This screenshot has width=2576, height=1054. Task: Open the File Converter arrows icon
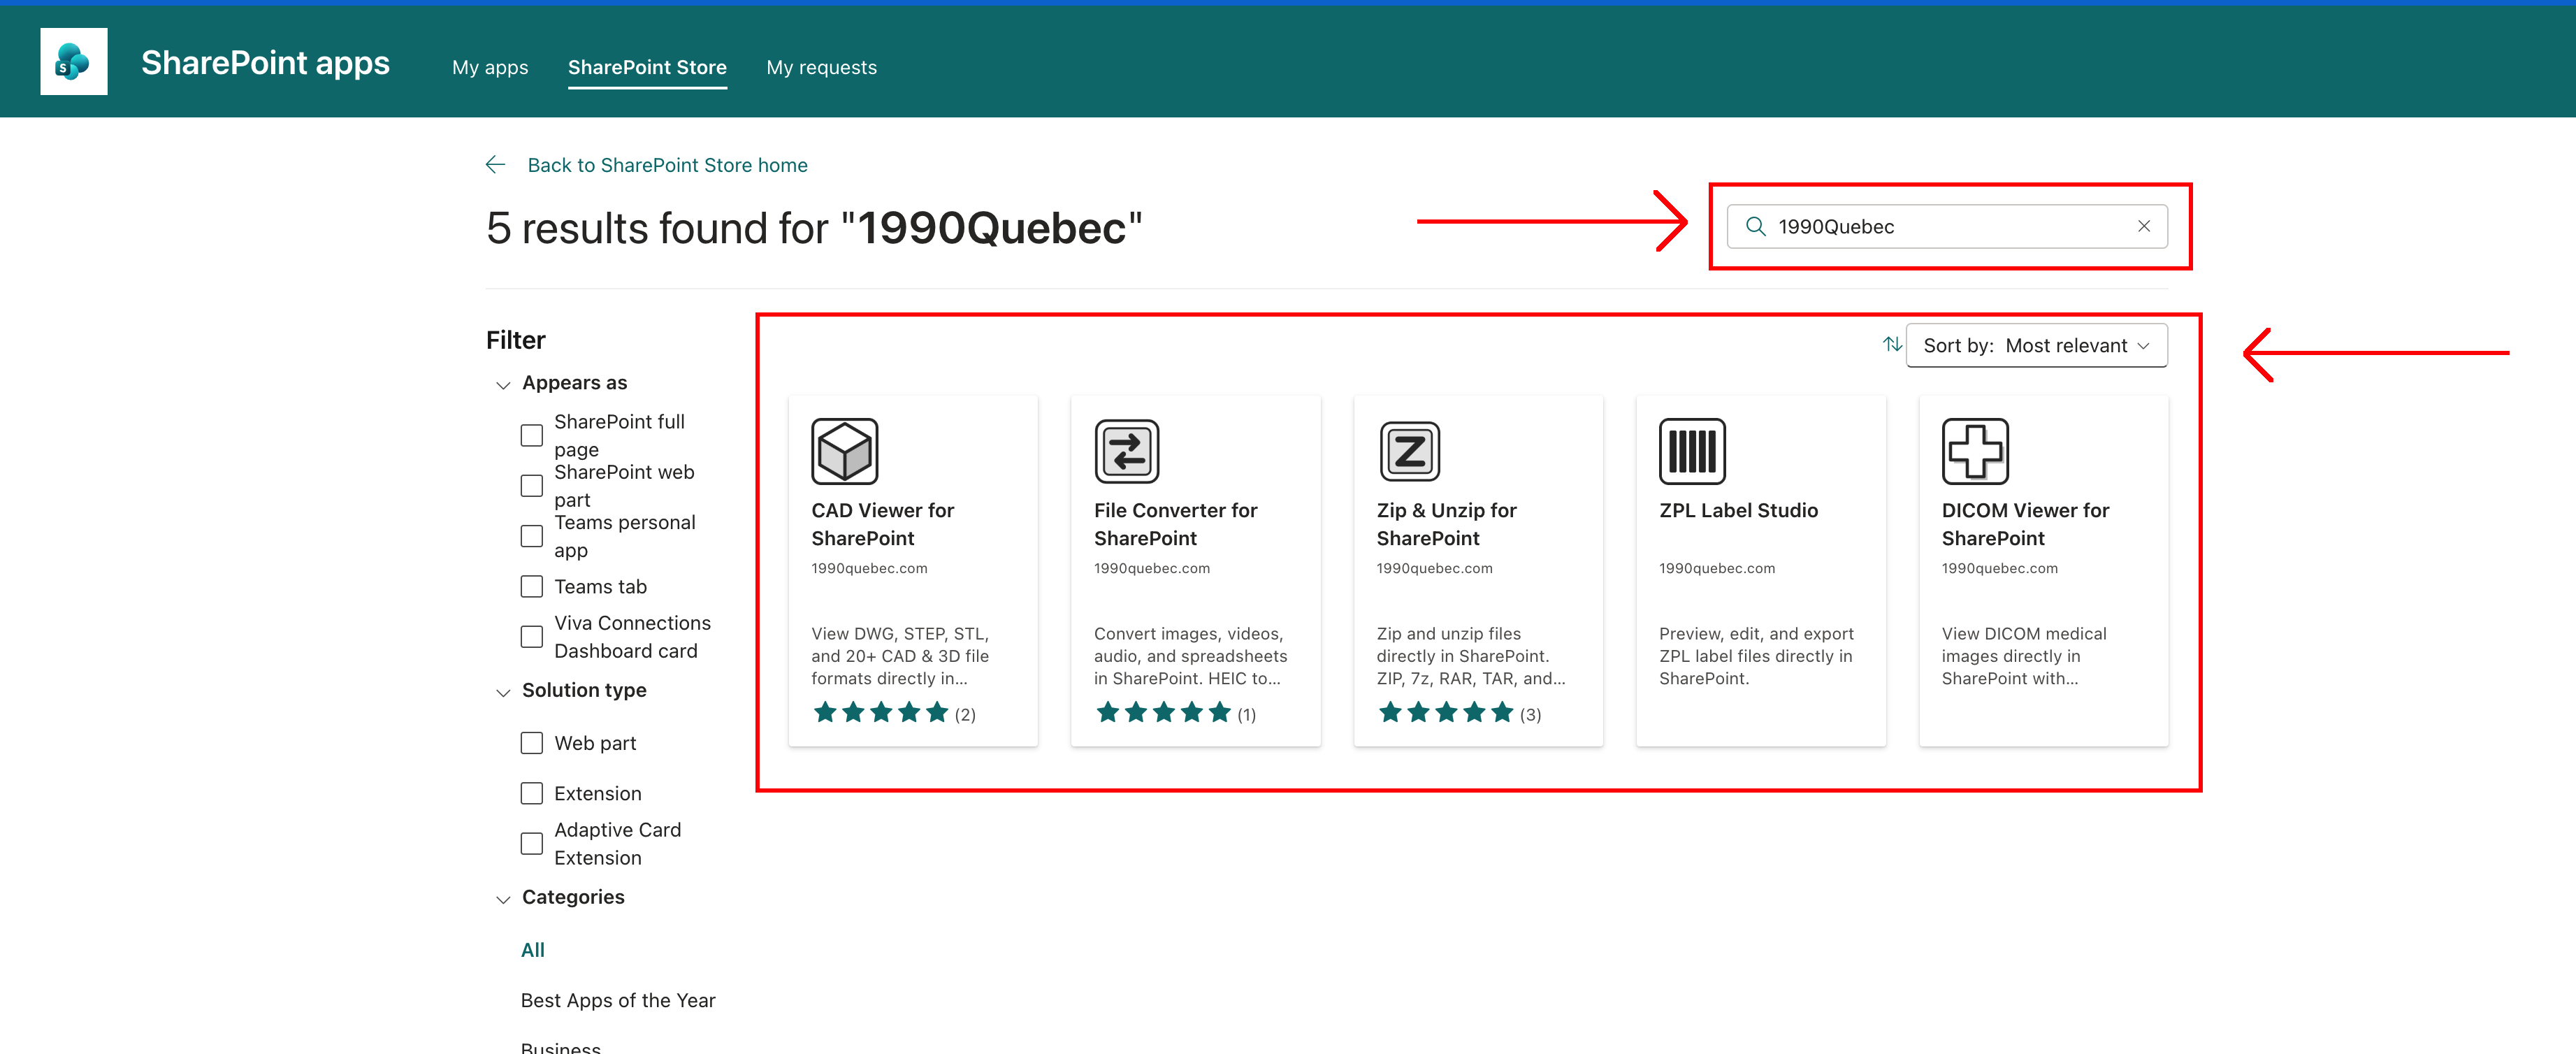click(1127, 451)
